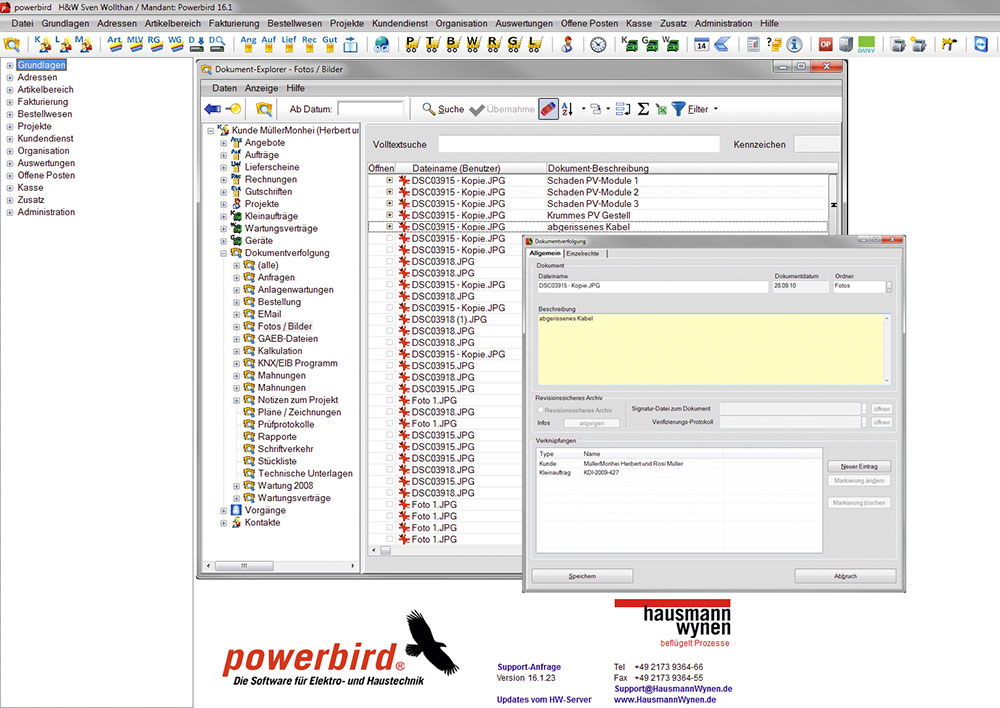Screen dimensions: 1000x708
Task: Toggle the Revisionssicheres Archiv checkbox
Action: (541, 410)
